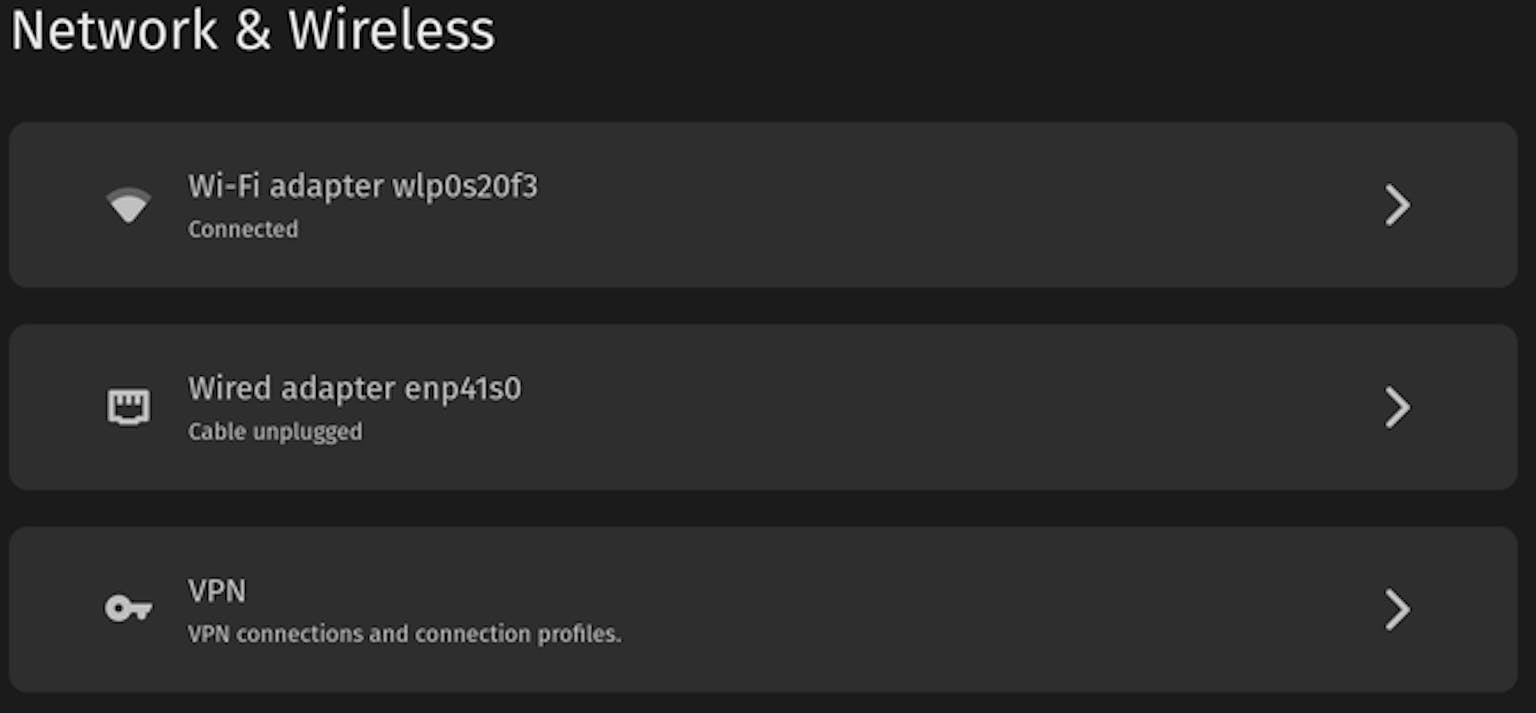Click the enp41s0 interface name
The height and width of the screenshot is (713, 1536).
coord(462,389)
